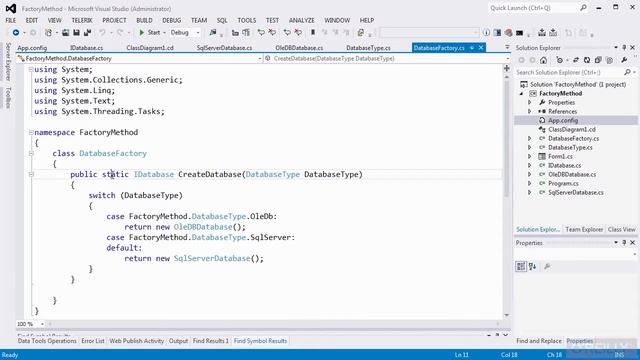Click the Undo toolbar icon
The image size is (640, 360).
(102, 32)
